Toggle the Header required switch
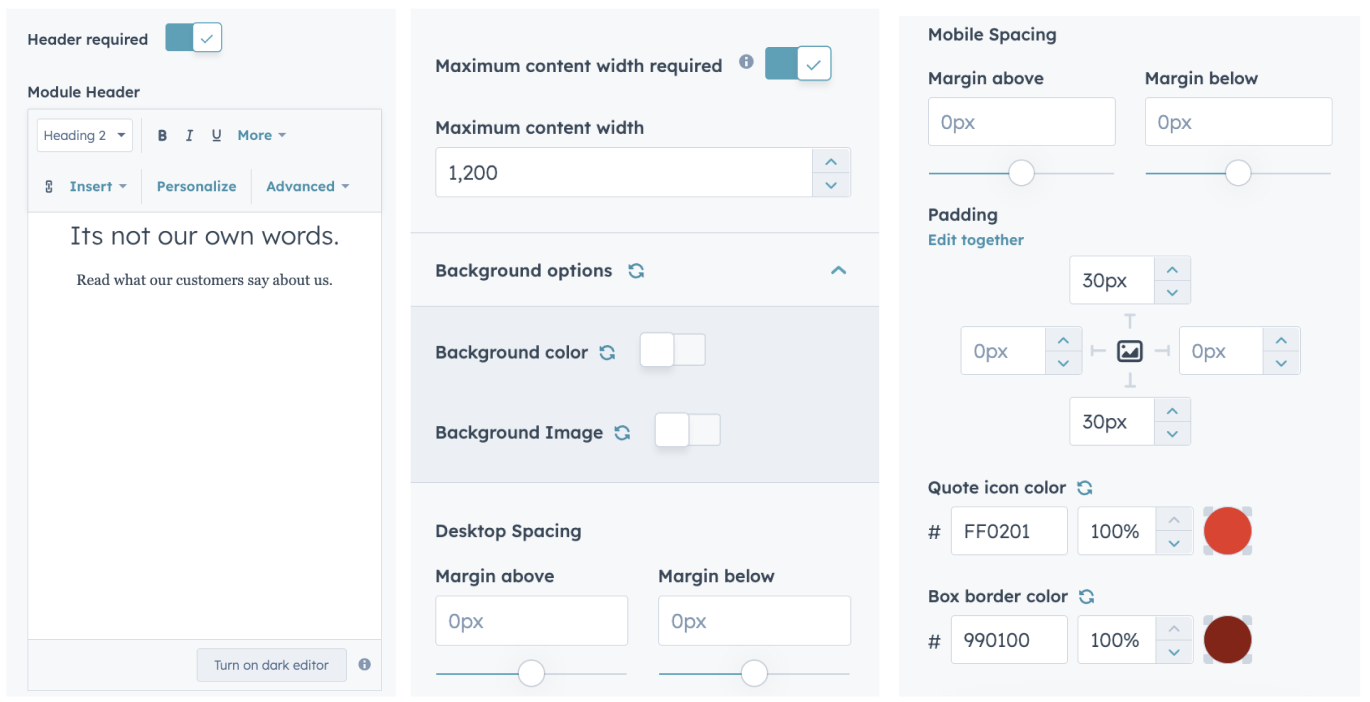Viewport: 1370px width, 702px height. pos(193,39)
